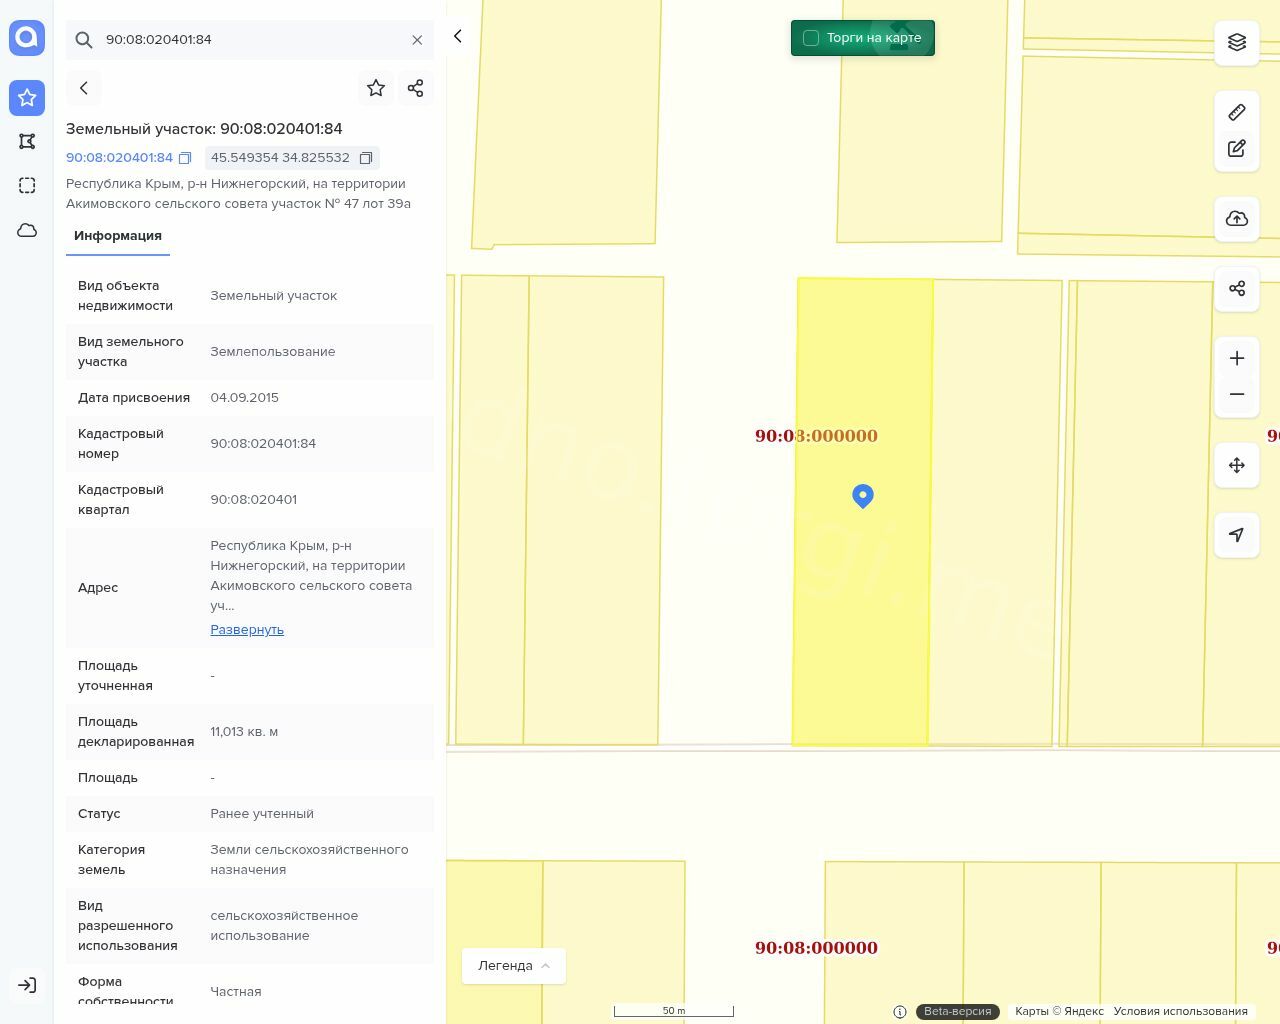The width and height of the screenshot is (1280, 1024).
Task: Copy cadastral number 90:08:020401:84
Action: point(185,158)
